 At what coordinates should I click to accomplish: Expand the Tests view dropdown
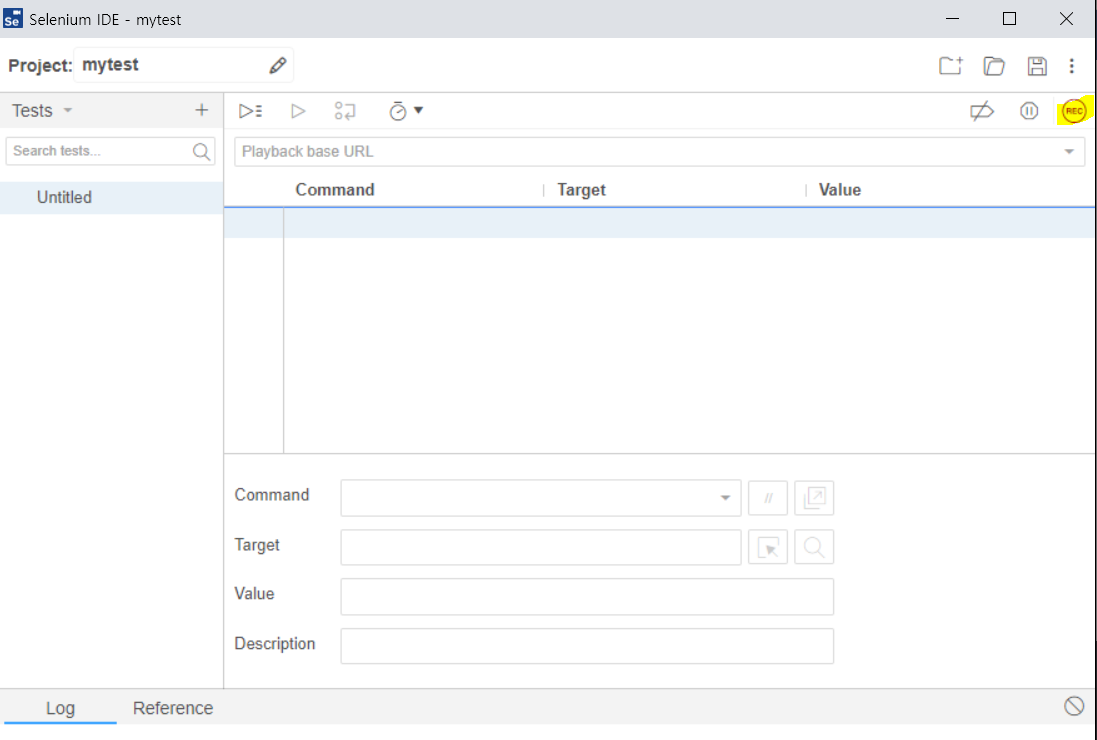[68, 111]
